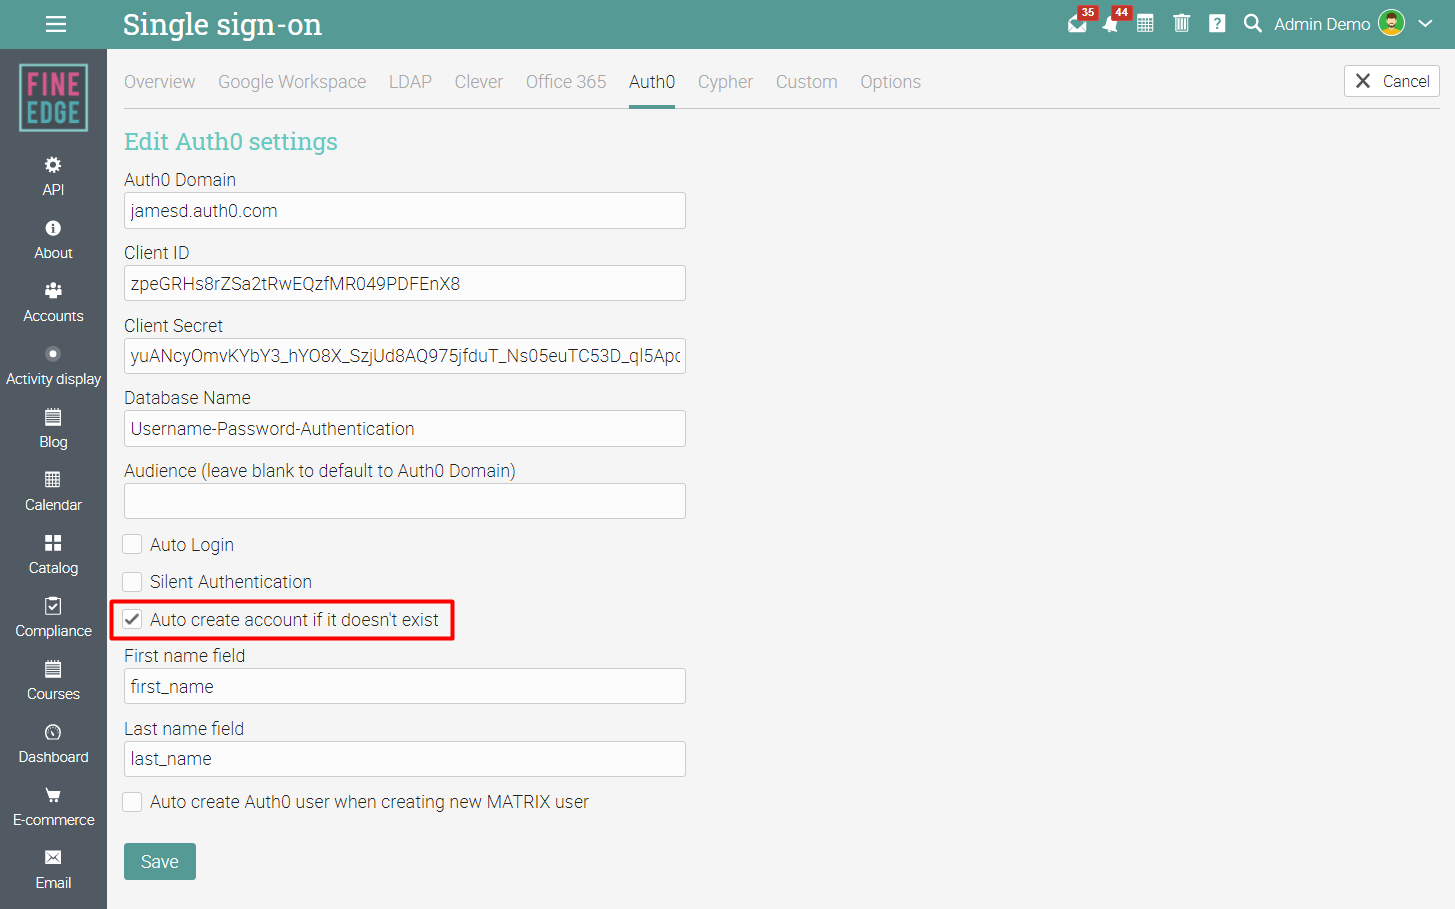This screenshot has height=909, width=1455.
Task: Open the trash bin icon
Action: coord(1181,23)
